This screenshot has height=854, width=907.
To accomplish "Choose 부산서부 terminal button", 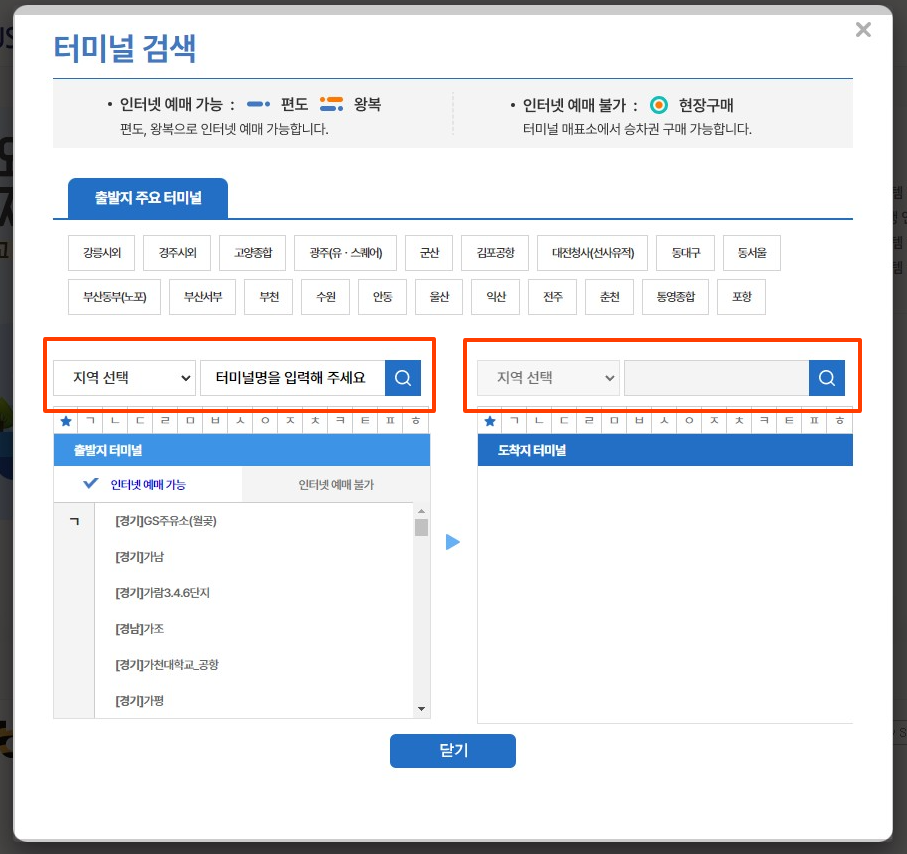I will point(202,297).
